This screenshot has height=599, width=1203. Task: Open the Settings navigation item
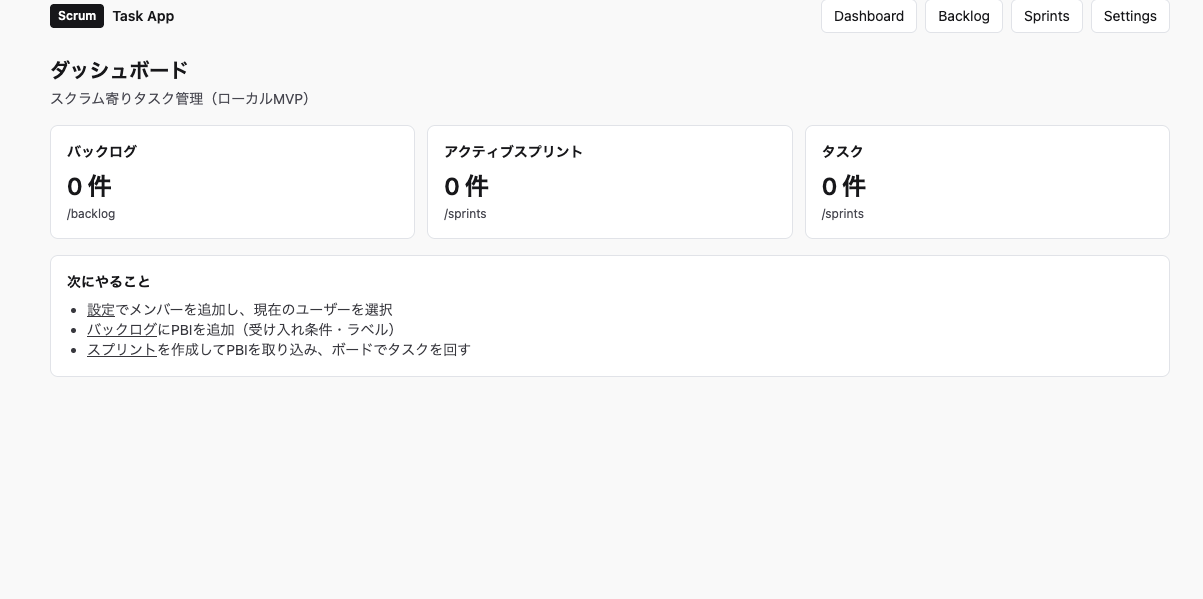pyautogui.click(x=1130, y=16)
